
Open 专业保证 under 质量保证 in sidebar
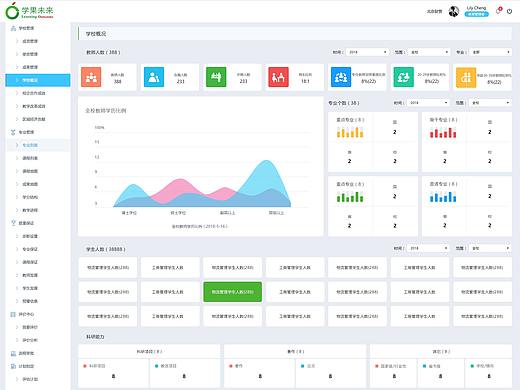tap(30, 249)
